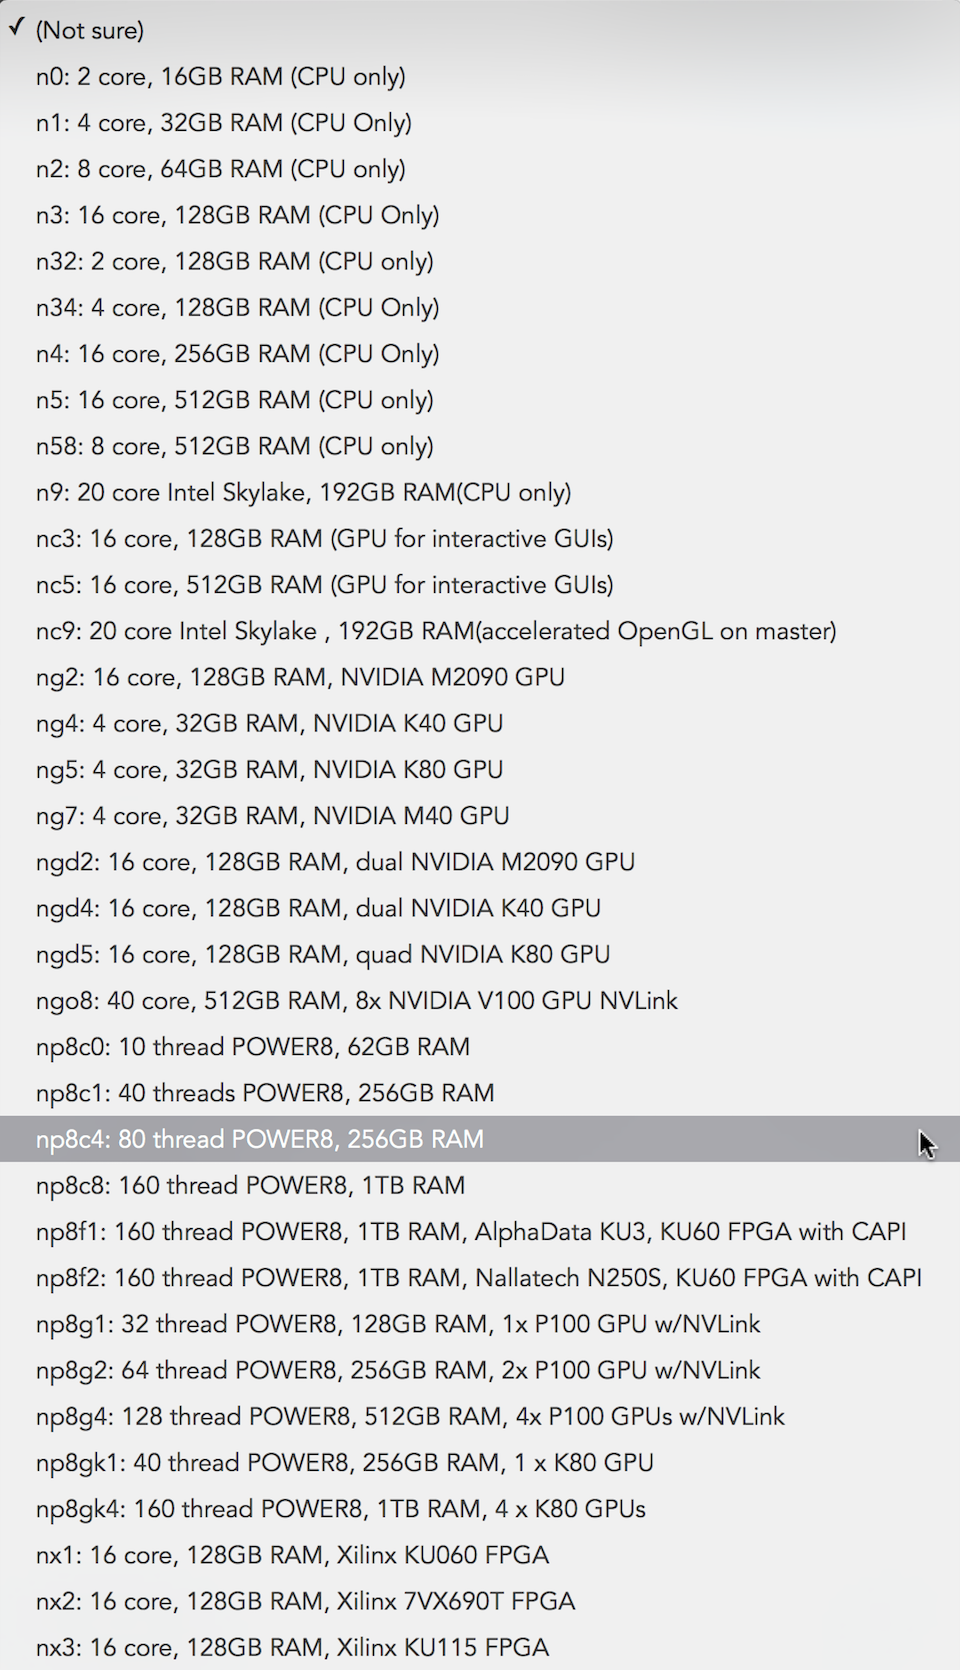Click highlighted np8c4: 80 thread POWER8 item
The image size is (960, 1670).
480,1139
